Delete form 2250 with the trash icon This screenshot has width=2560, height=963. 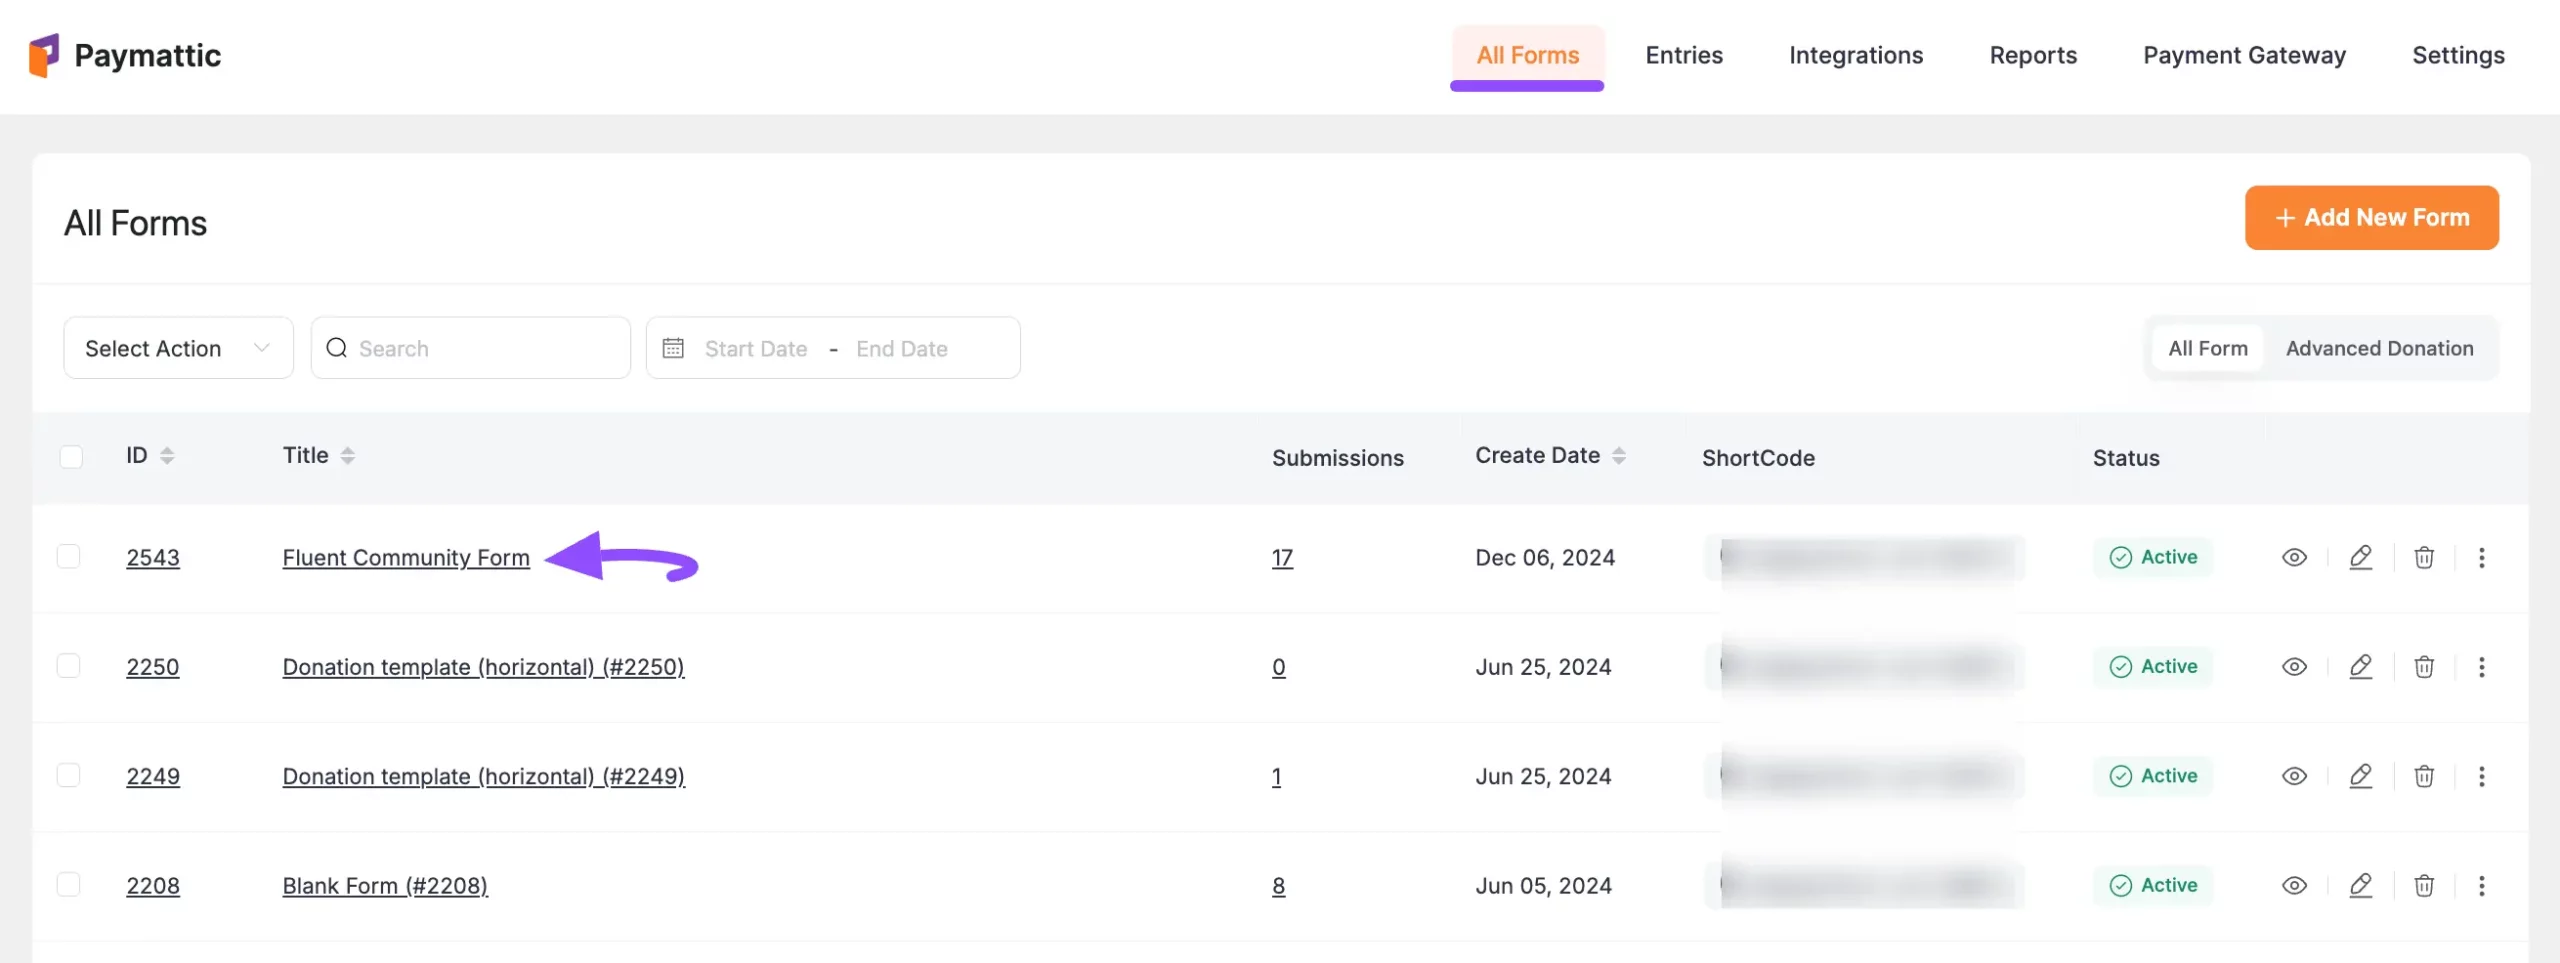pos(2424,667)
